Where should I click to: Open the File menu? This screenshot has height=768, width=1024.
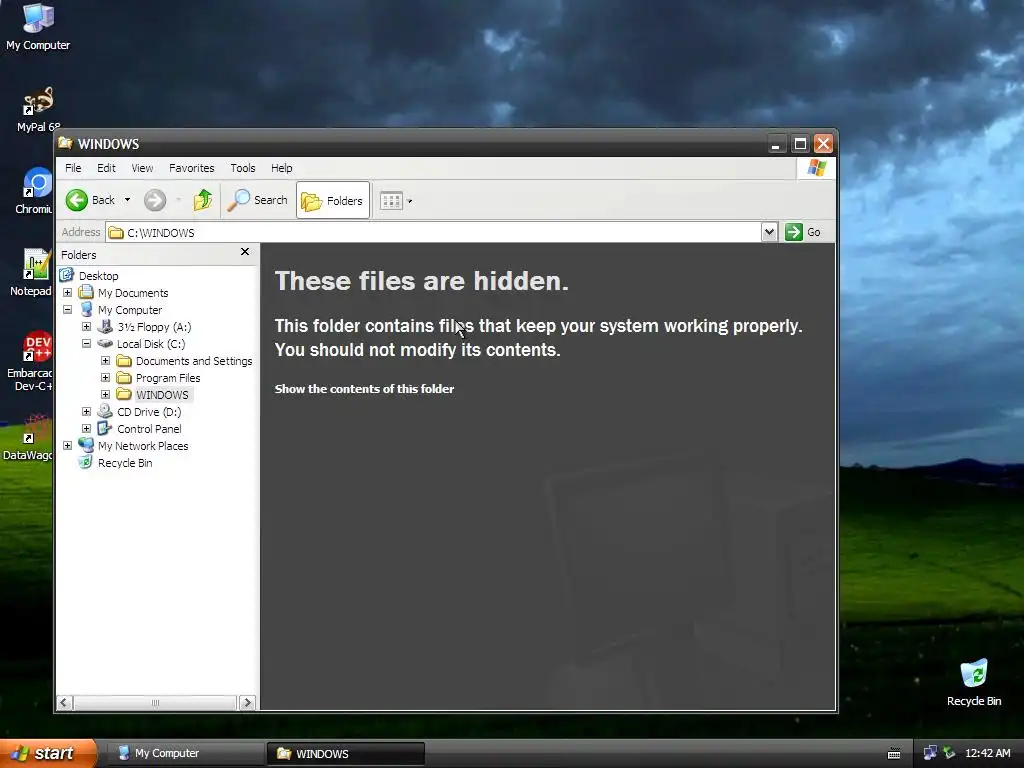click(73, 168)
